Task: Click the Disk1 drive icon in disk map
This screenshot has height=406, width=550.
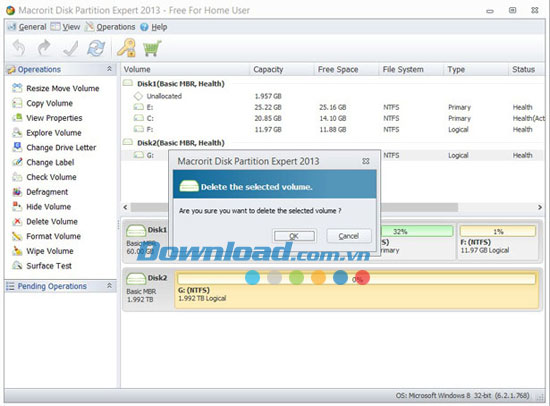Action: (x=136, y=231)
